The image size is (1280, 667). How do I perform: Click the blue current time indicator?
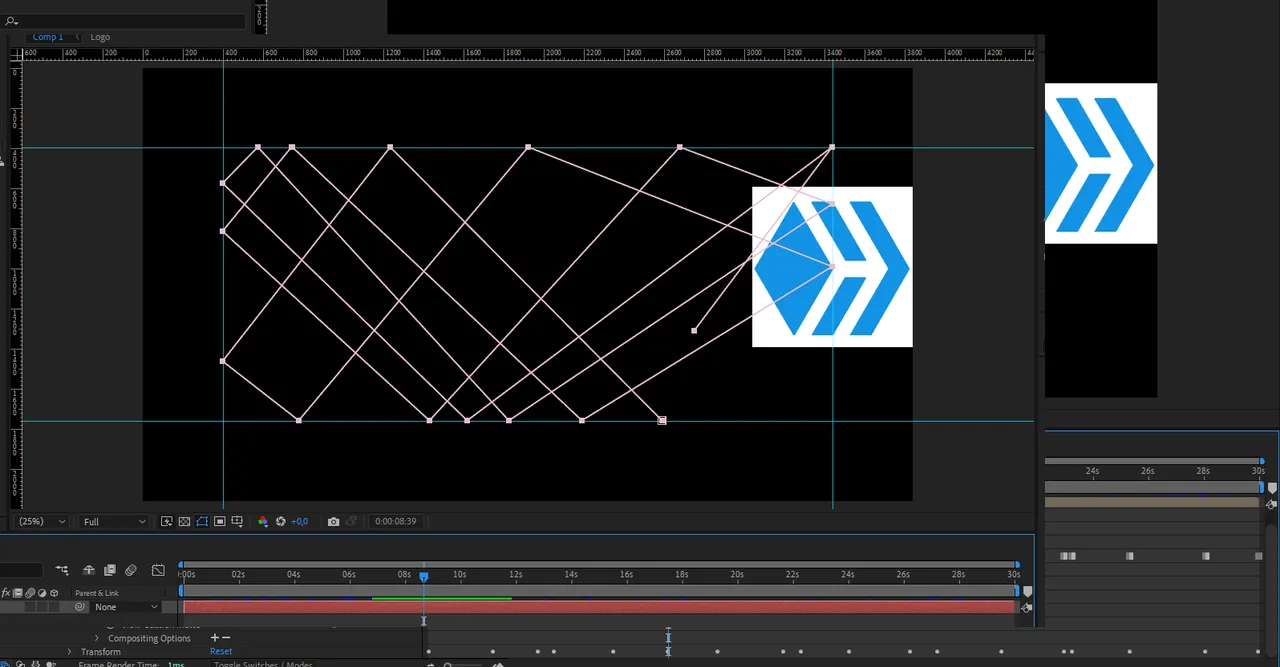click(424, 577)
